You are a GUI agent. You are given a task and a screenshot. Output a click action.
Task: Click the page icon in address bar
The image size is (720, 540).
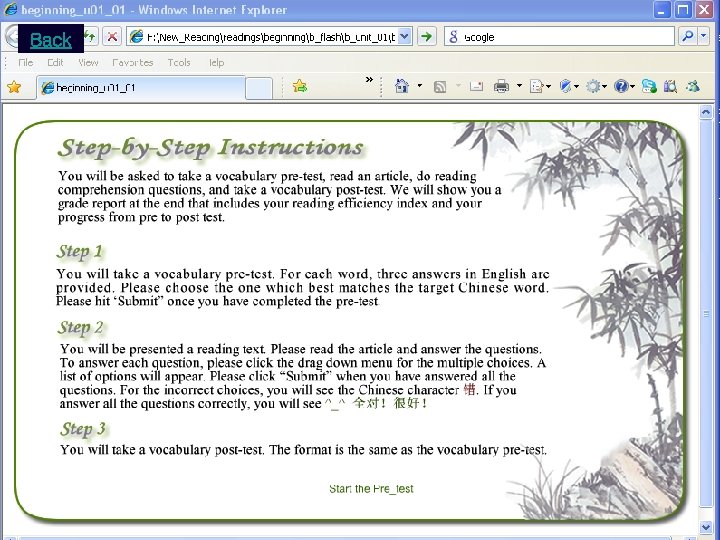[x=136, y=37]
